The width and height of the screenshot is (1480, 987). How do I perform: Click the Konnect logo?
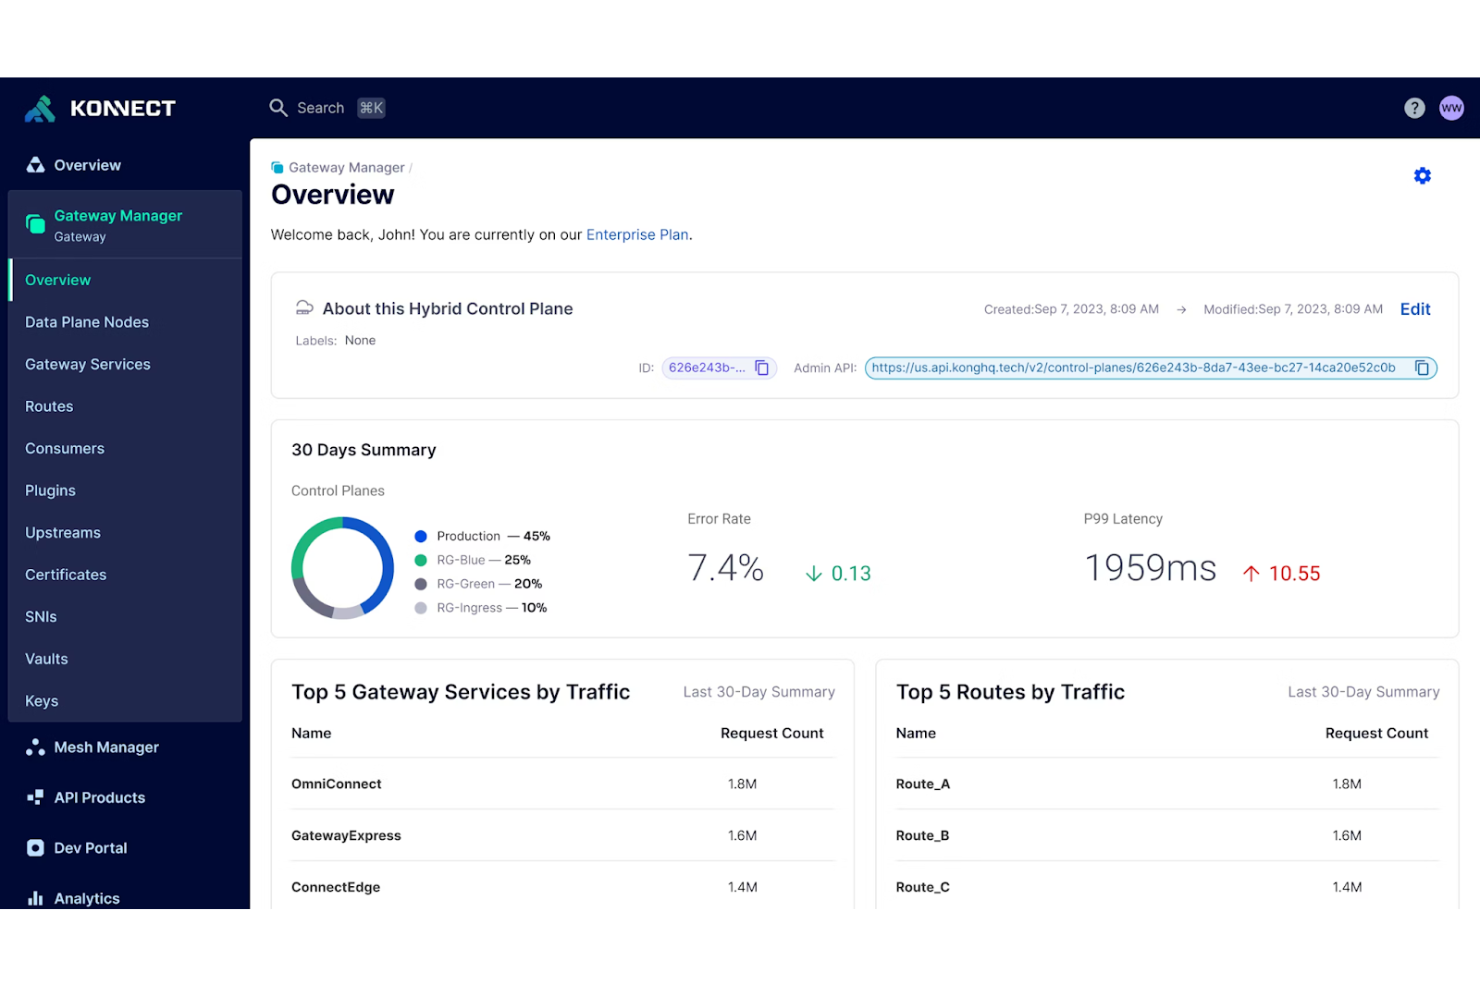pos(100,107)
